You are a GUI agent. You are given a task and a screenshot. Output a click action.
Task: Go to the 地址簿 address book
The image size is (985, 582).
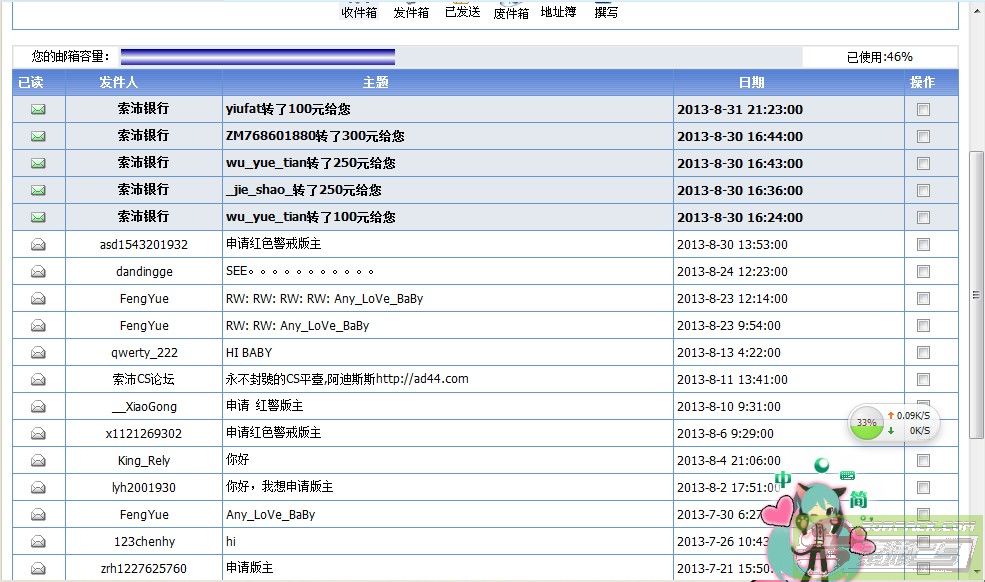tap(558, 12)
